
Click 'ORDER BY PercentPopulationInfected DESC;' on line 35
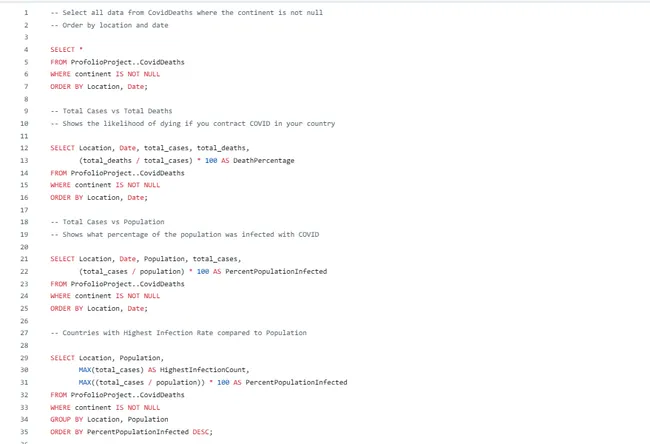click(131, 432)
